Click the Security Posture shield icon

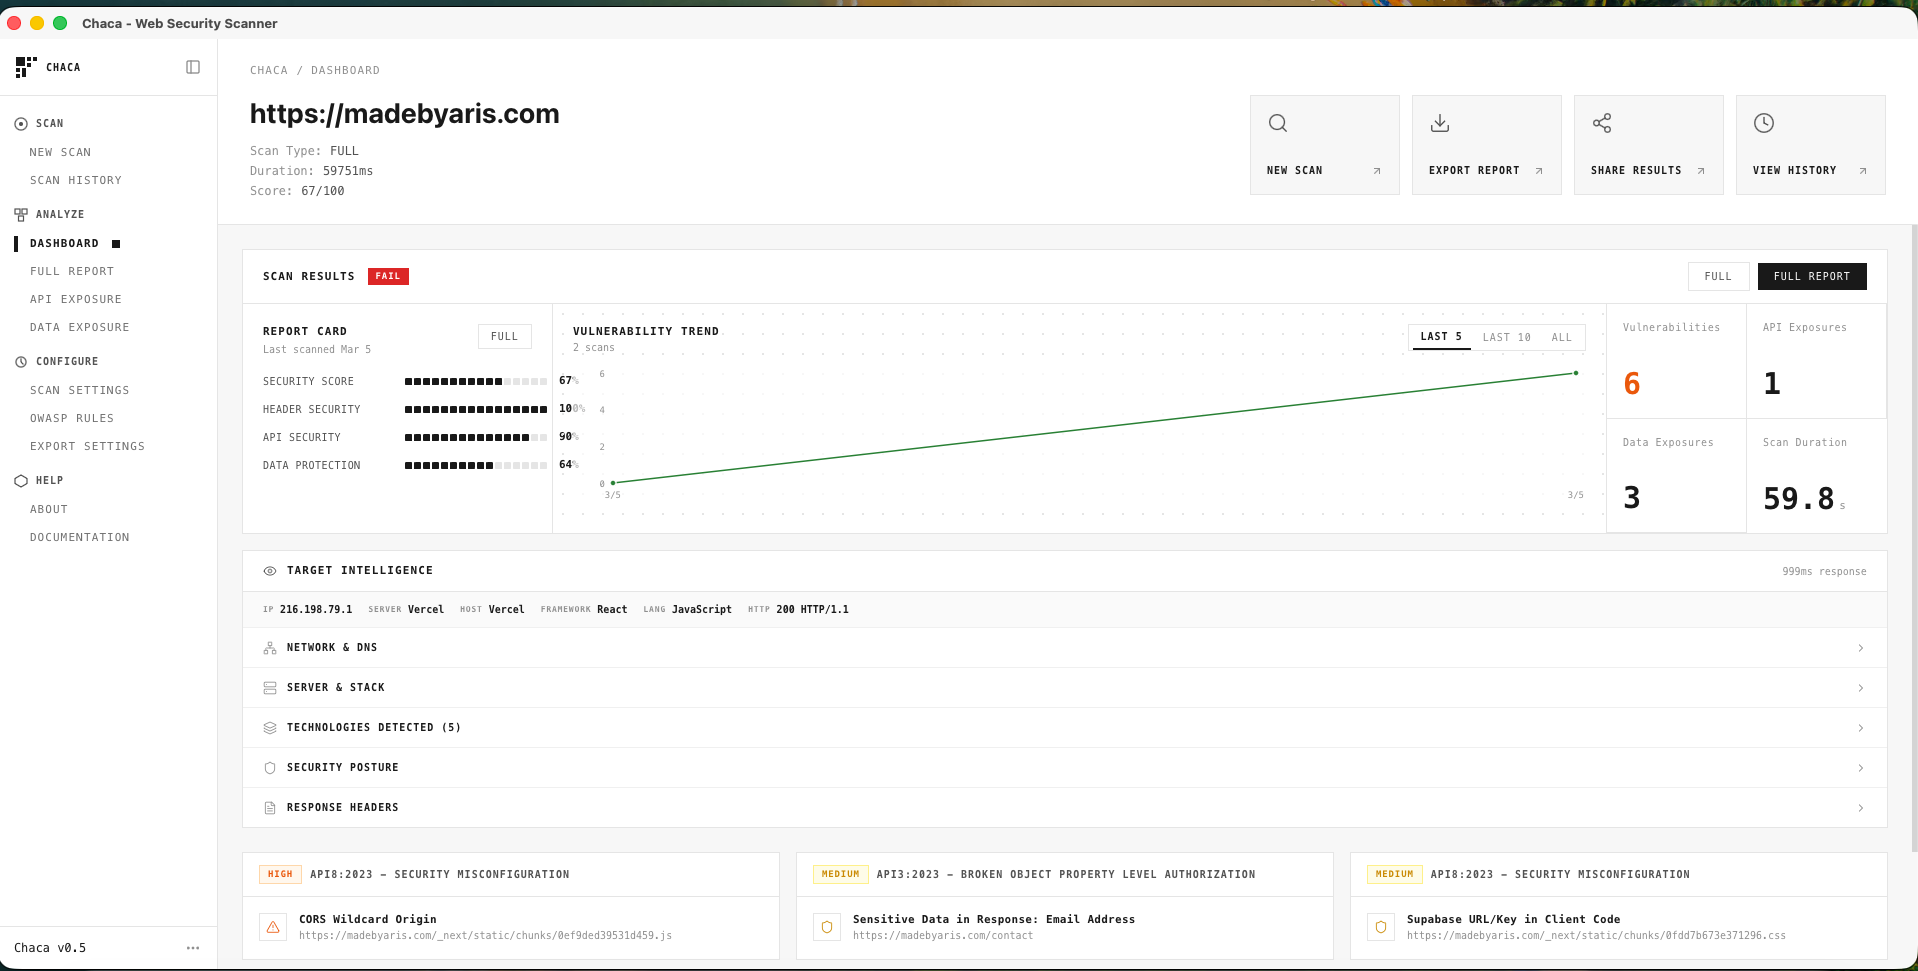[x=269, y=767]
